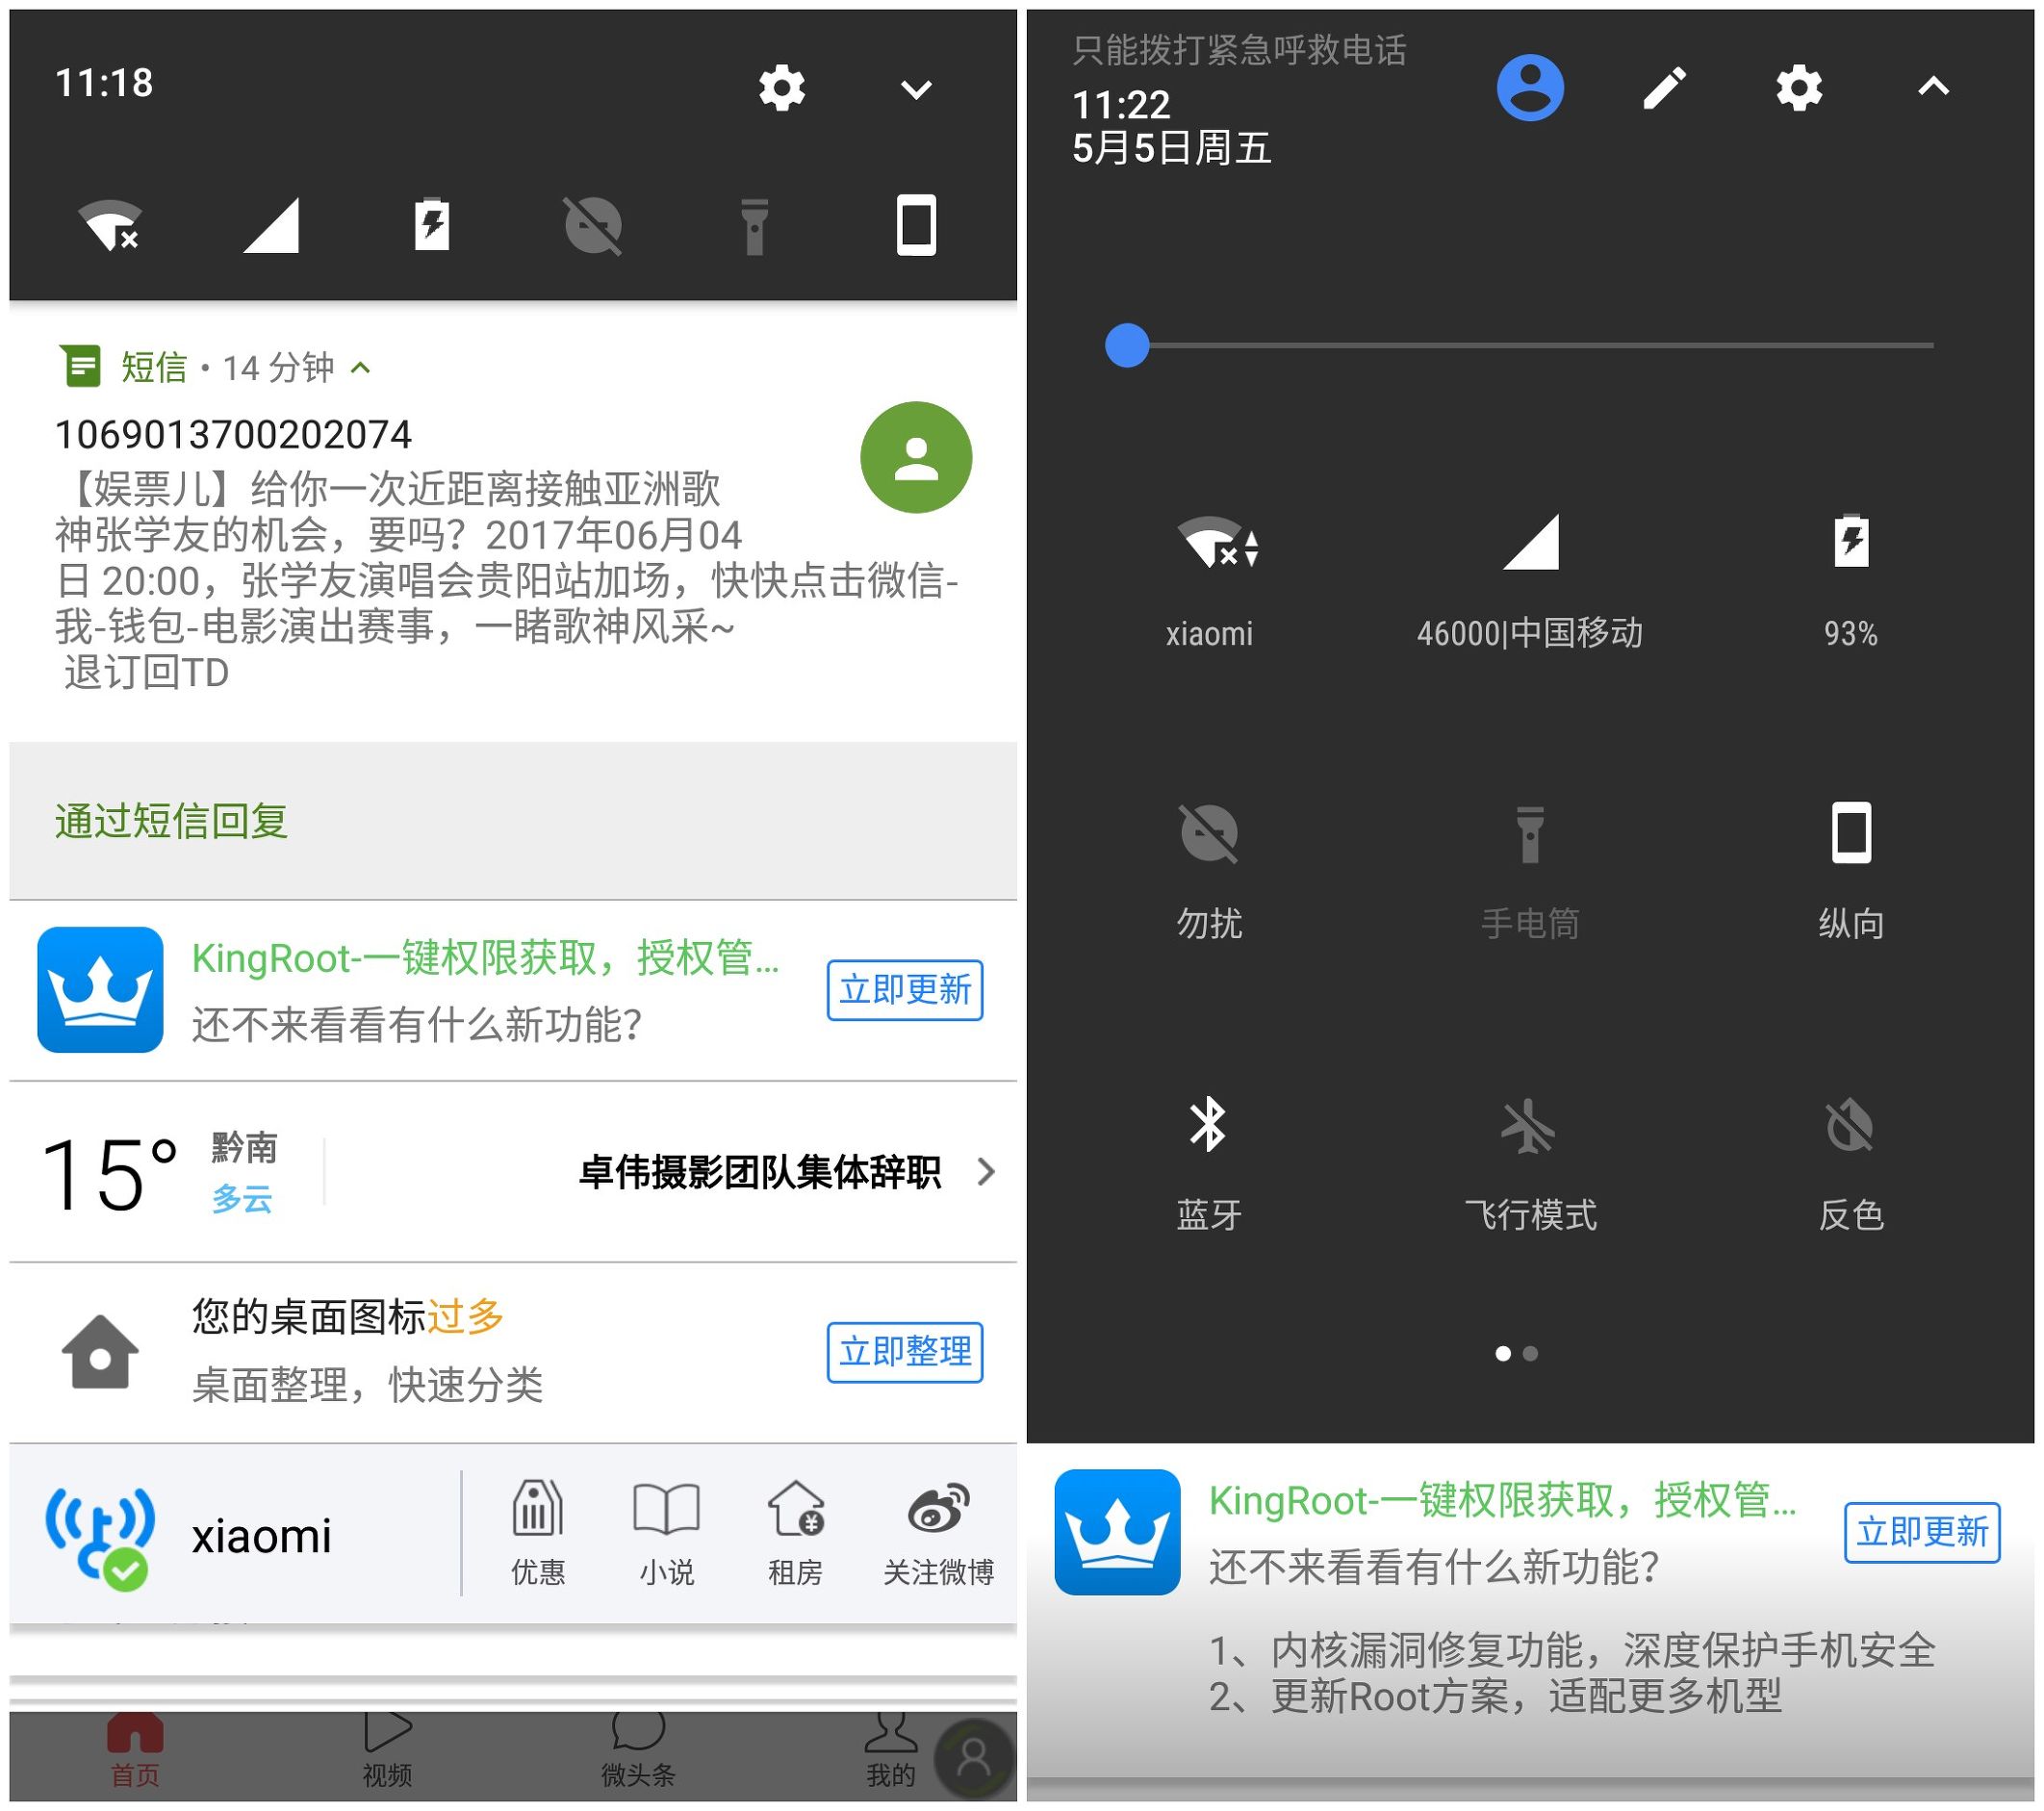Tap the green SMS contact avatar
Image resolution: width=2044 pixels, height=1811 pixels.
click(915, 457)
